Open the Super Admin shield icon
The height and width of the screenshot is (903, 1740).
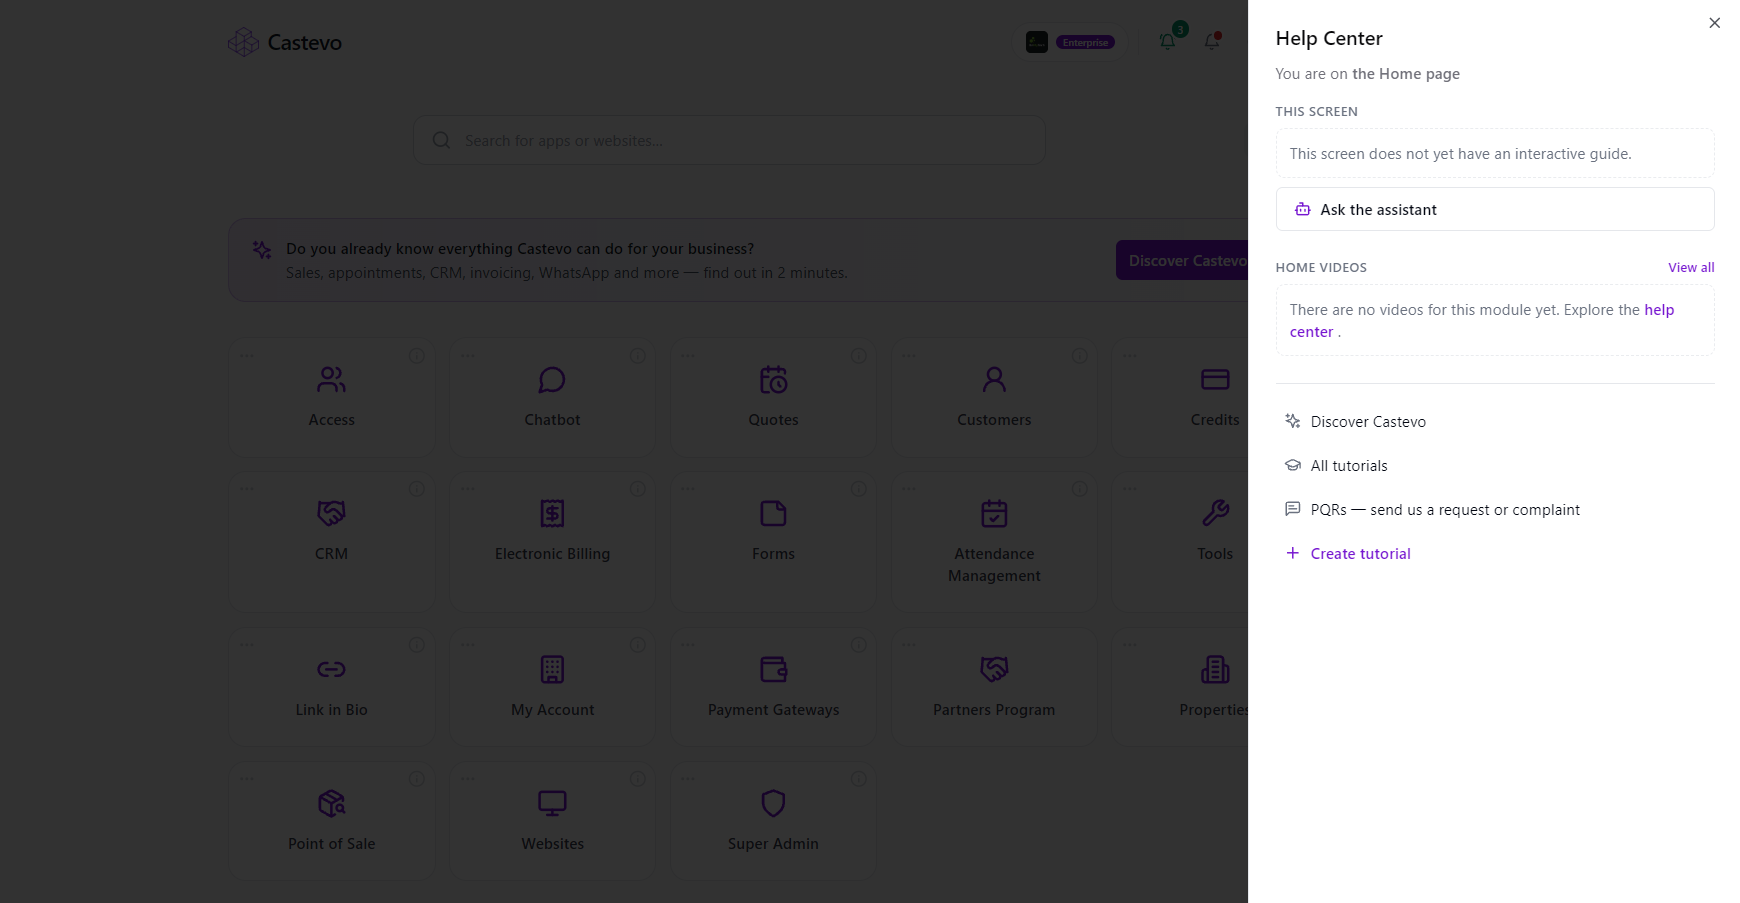pyautogui.click(x=773, y=804)
